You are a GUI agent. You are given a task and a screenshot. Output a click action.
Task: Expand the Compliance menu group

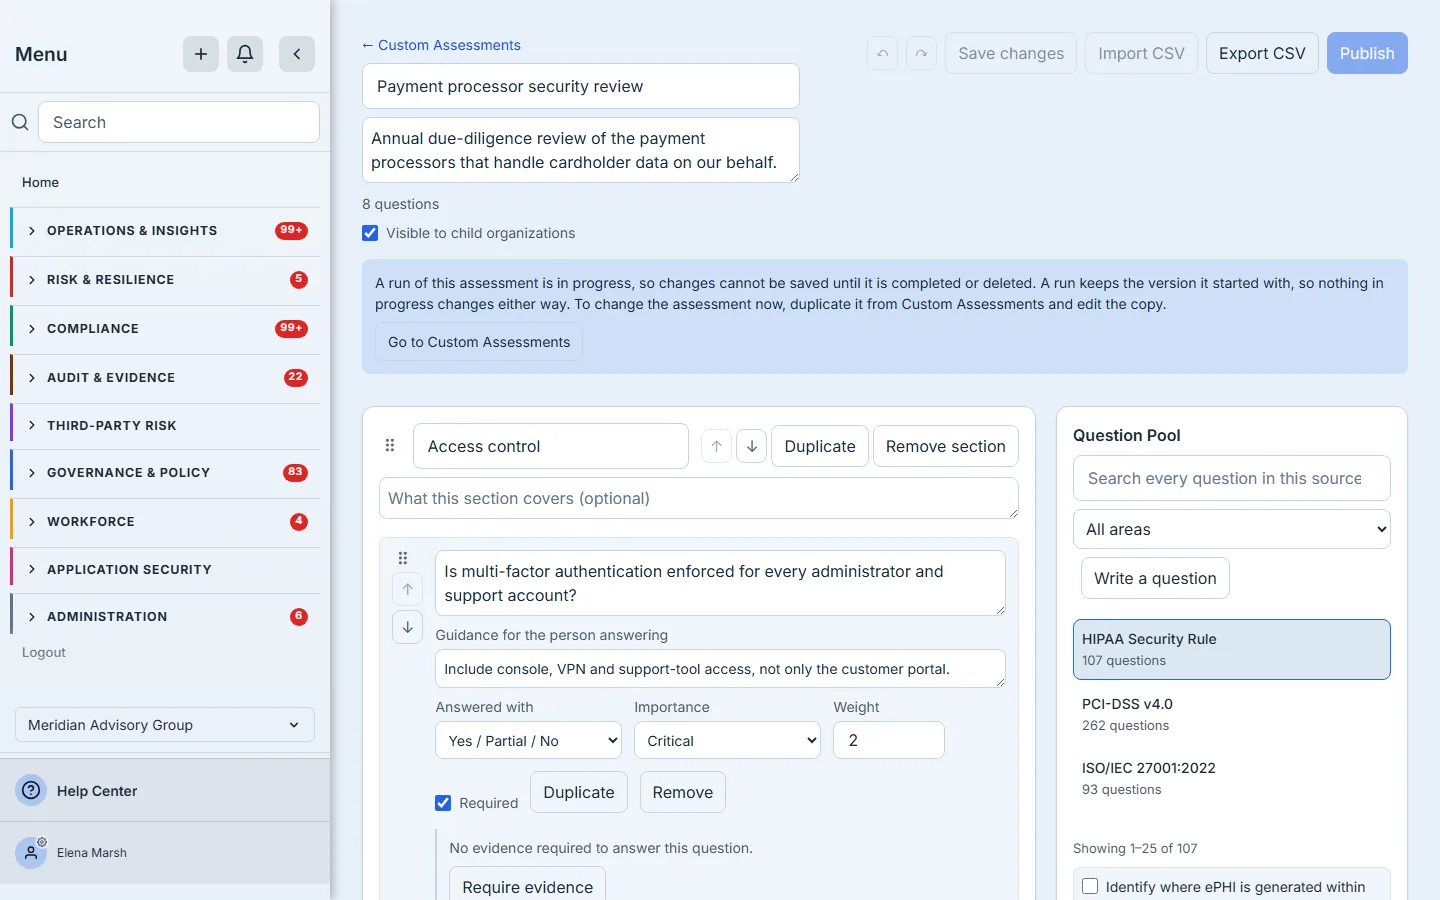point(166,329)
